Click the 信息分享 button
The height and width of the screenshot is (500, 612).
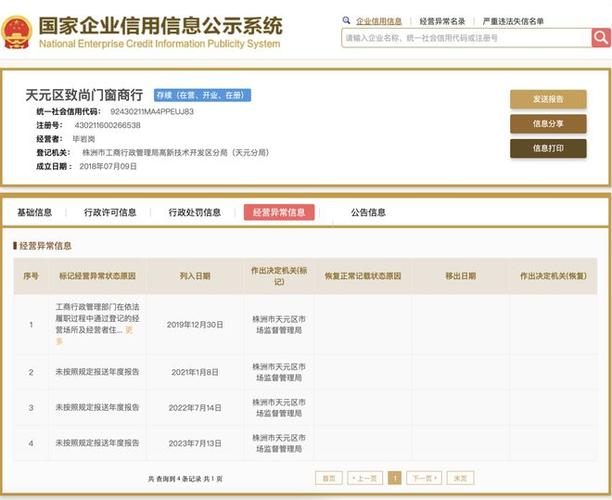[x=548, y=124]
